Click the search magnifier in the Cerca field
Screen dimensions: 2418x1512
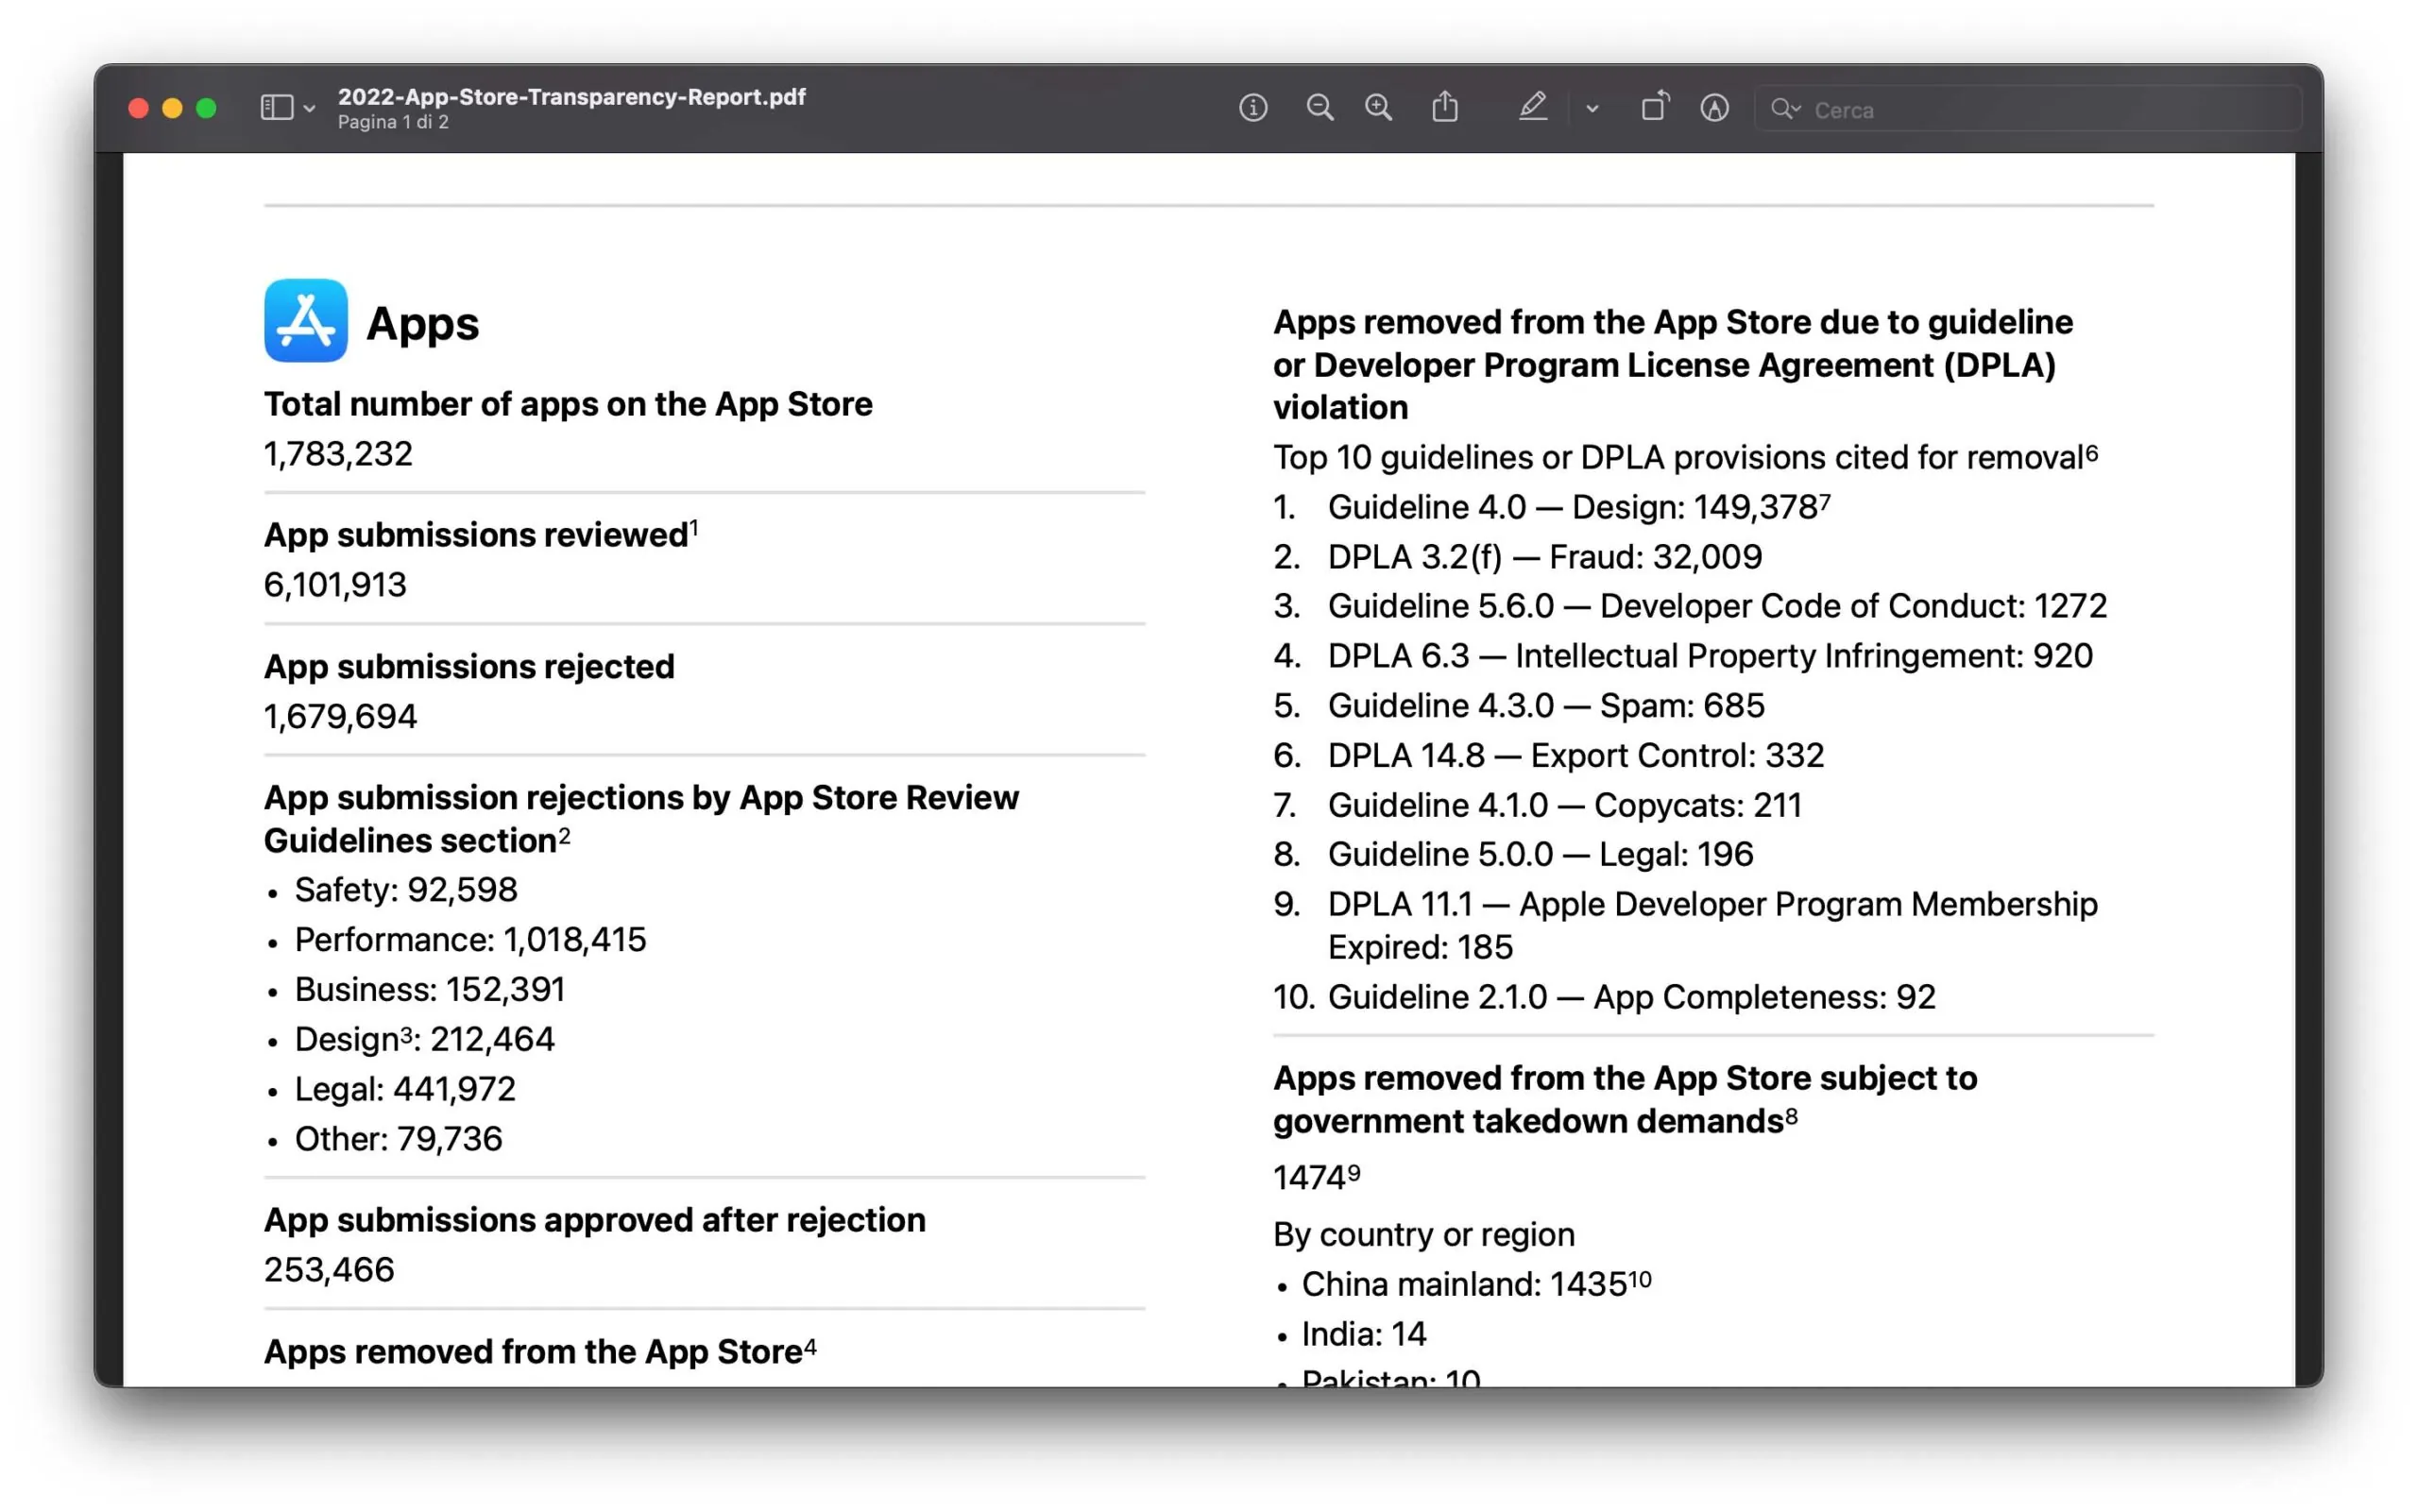(1785, 110)
